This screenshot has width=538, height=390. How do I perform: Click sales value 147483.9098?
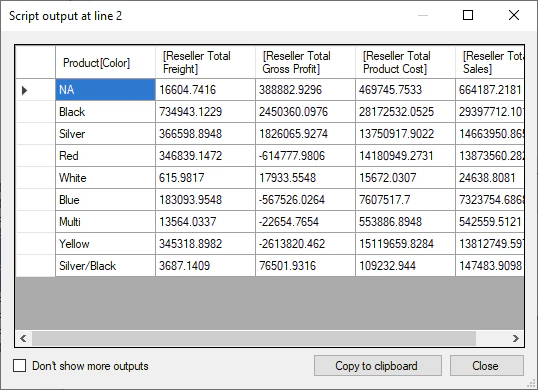click(x=490, y=265)
